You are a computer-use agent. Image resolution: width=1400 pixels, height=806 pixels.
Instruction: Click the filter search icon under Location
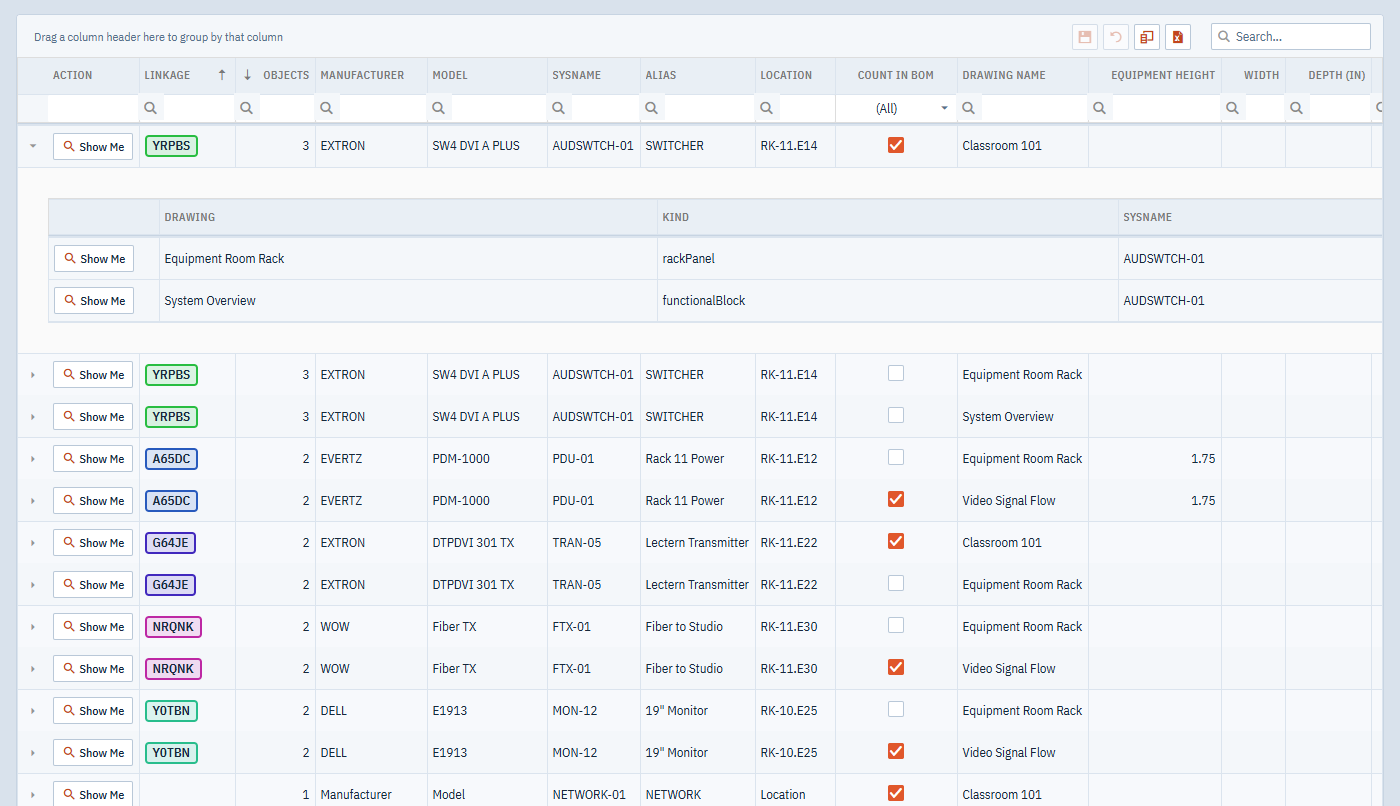[767, 108]
